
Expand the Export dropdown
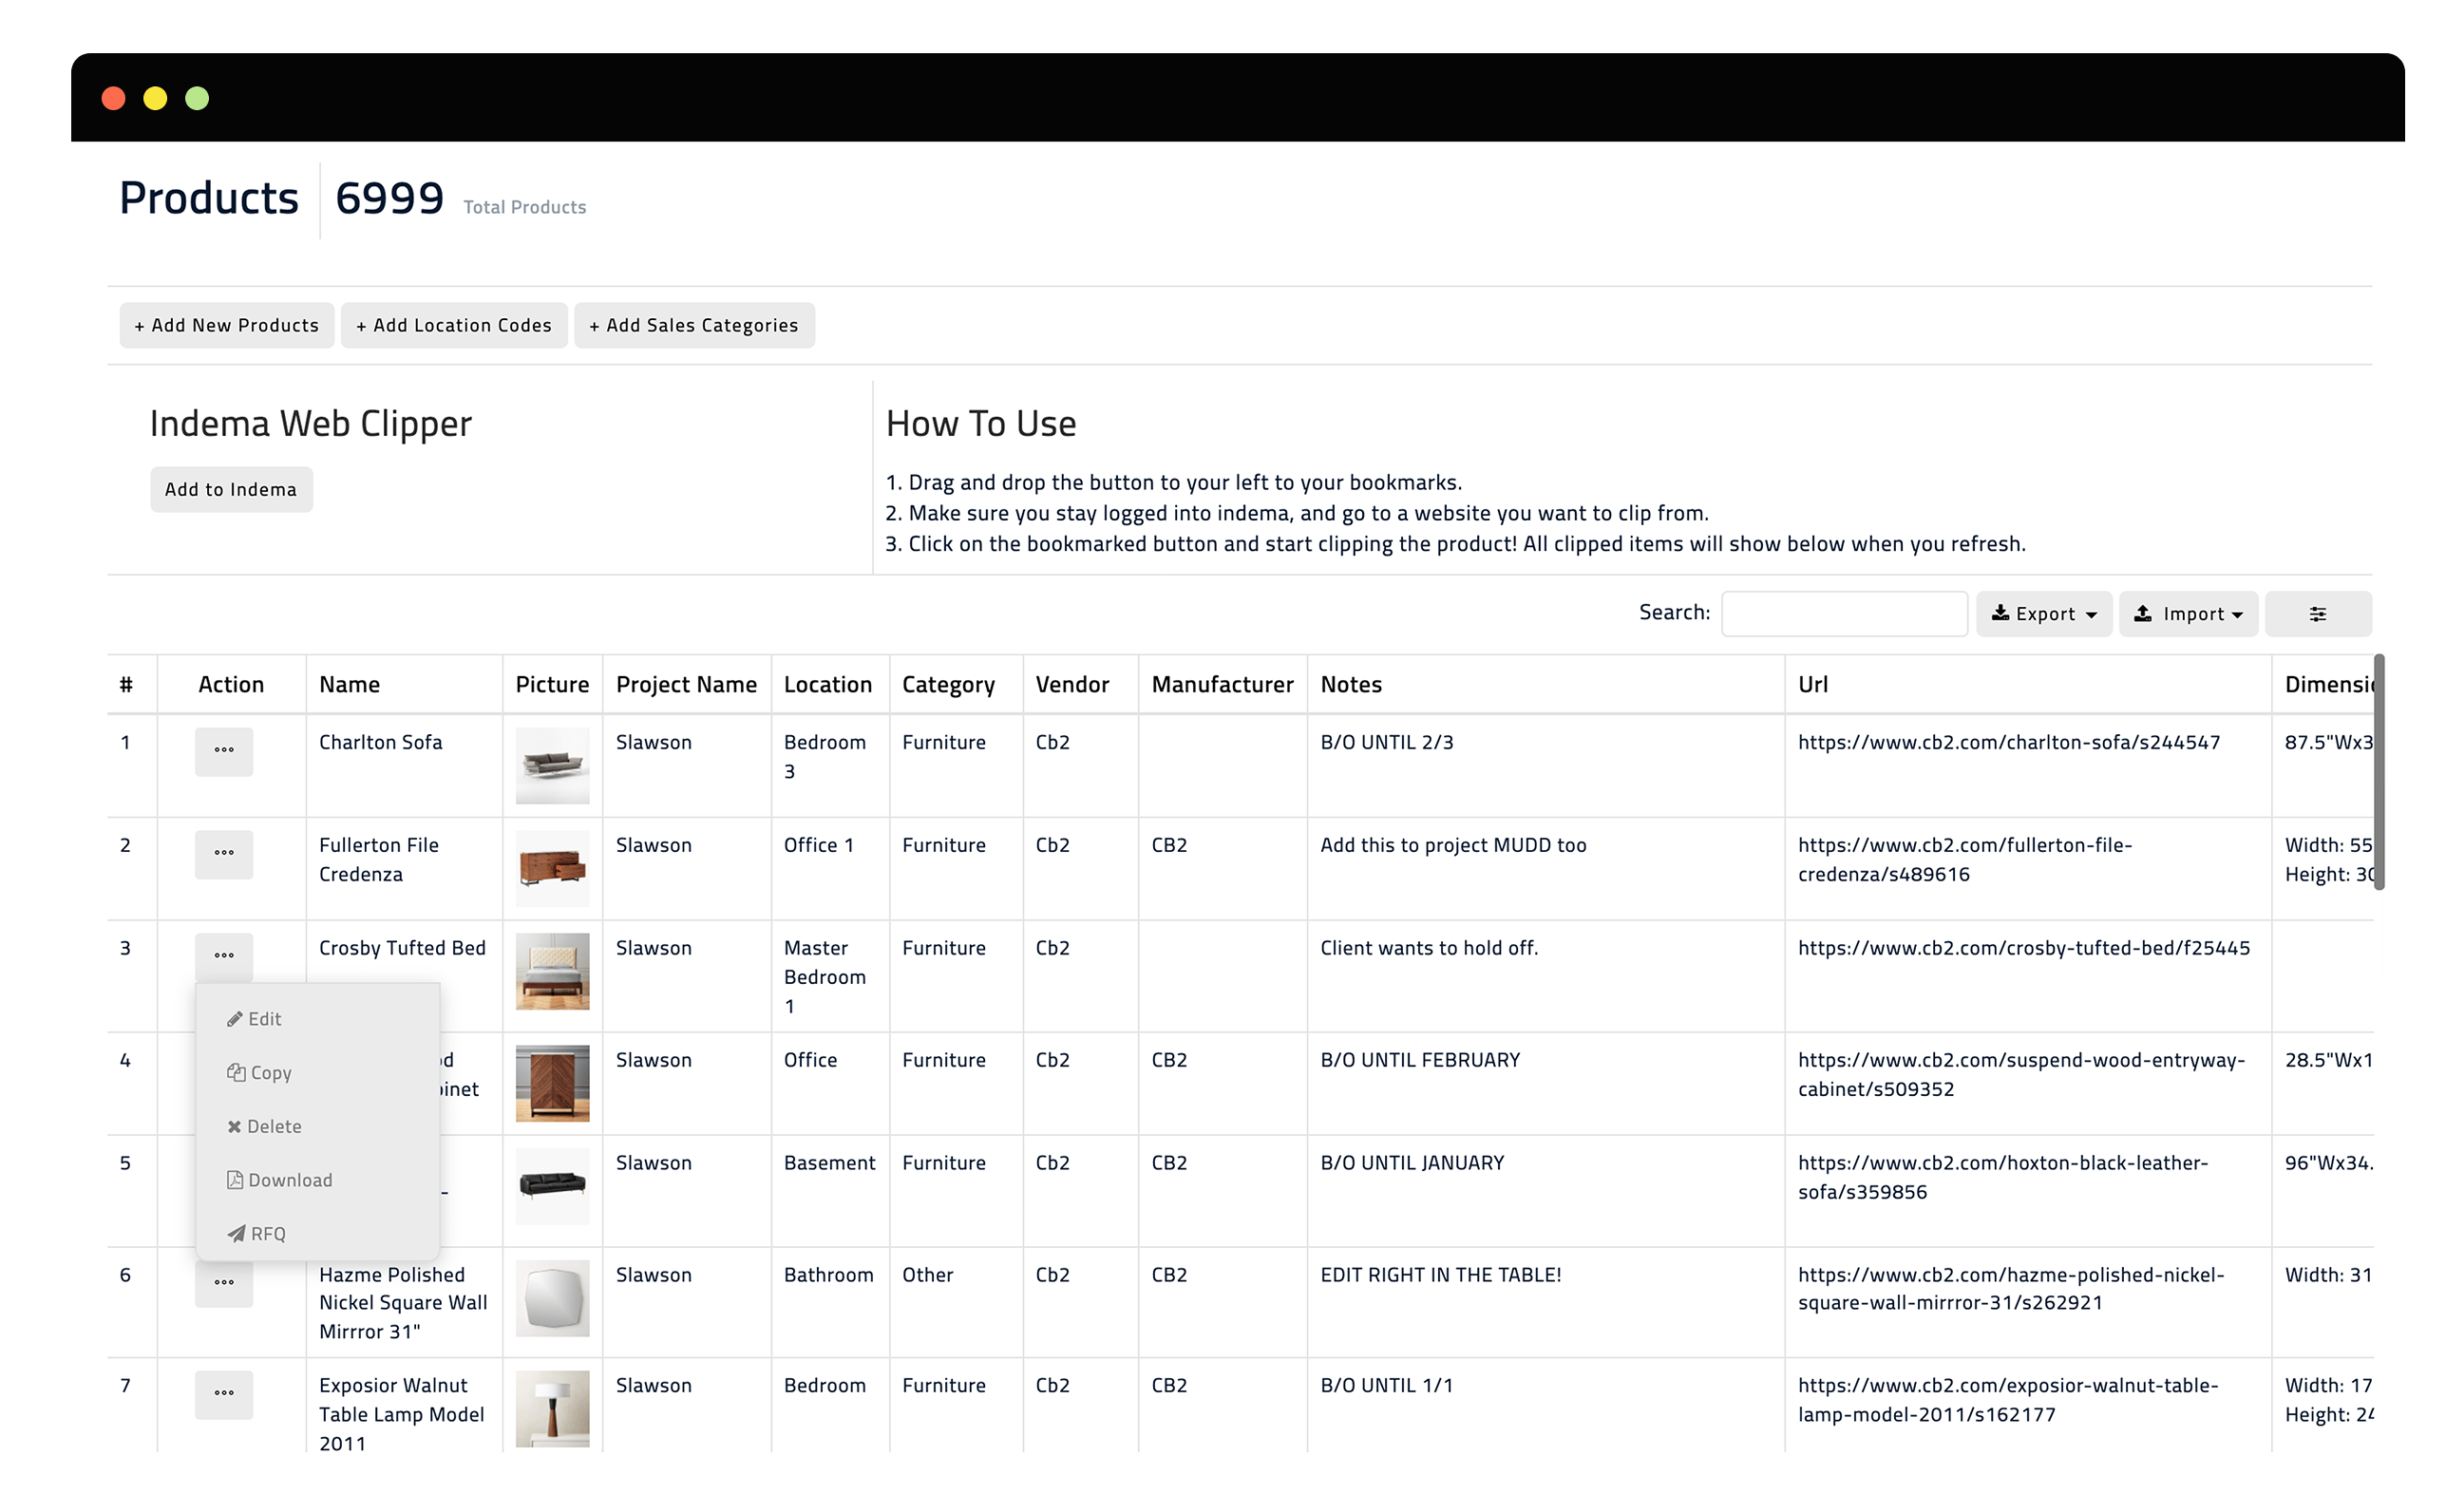click(2043, 614)
